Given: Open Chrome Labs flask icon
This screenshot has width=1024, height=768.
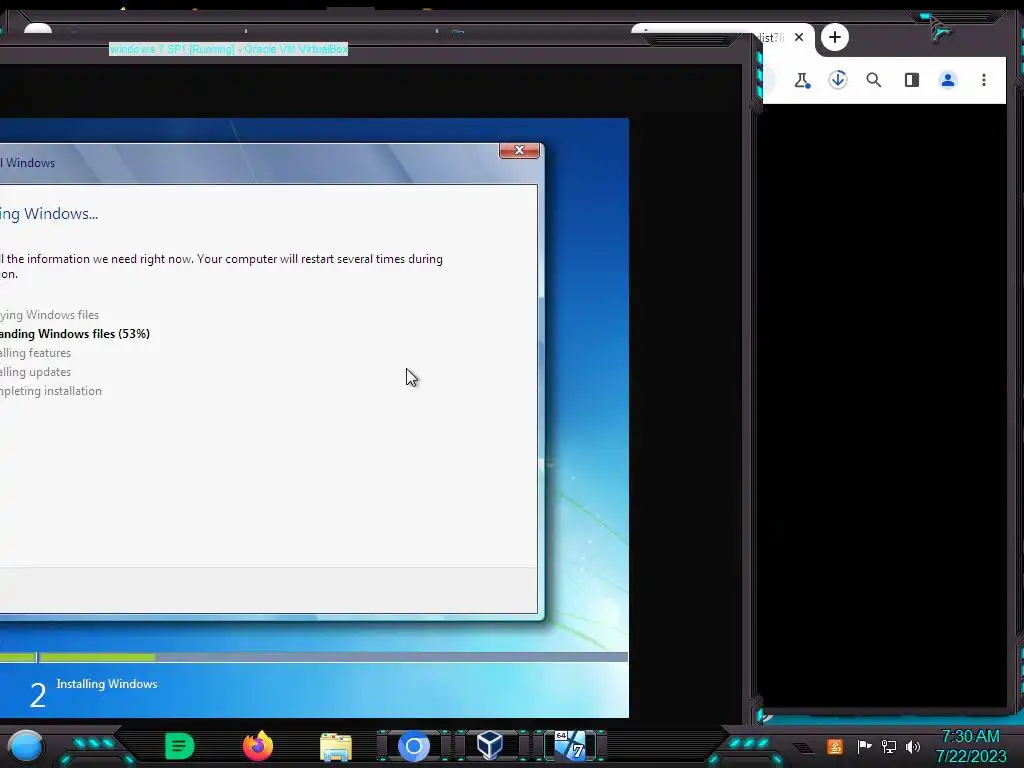Looking at the screenshot, I should [x=801, y=80].
